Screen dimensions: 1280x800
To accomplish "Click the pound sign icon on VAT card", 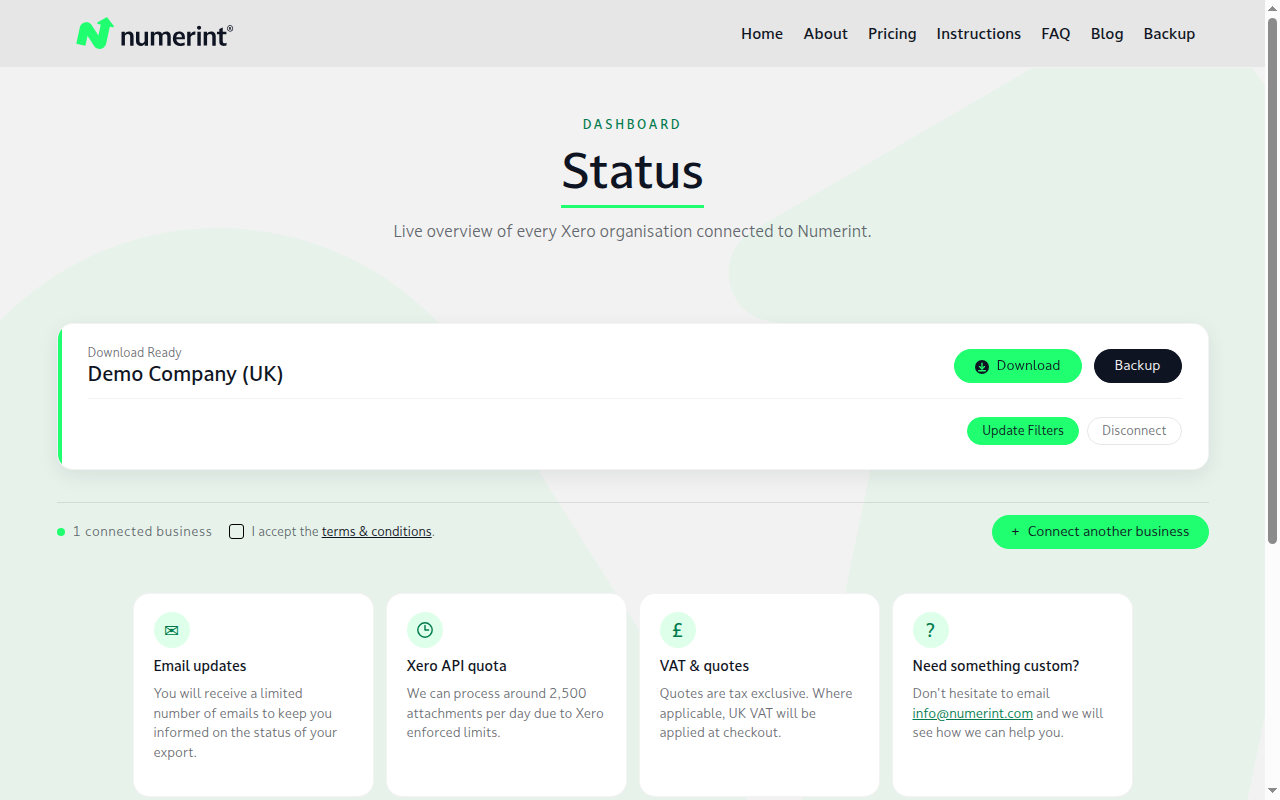I will (678, 630).
